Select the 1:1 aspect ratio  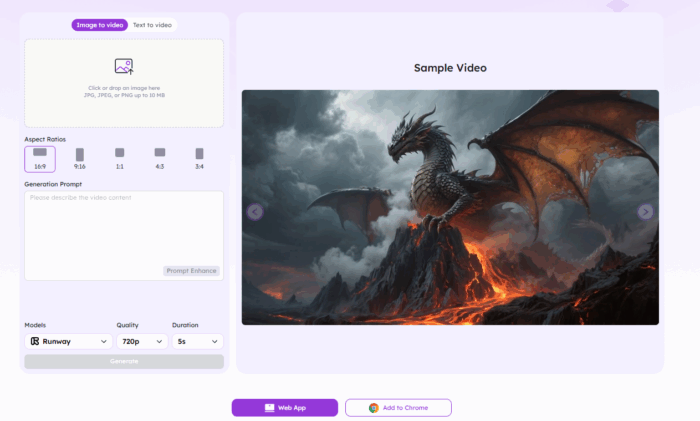[120, 159]
